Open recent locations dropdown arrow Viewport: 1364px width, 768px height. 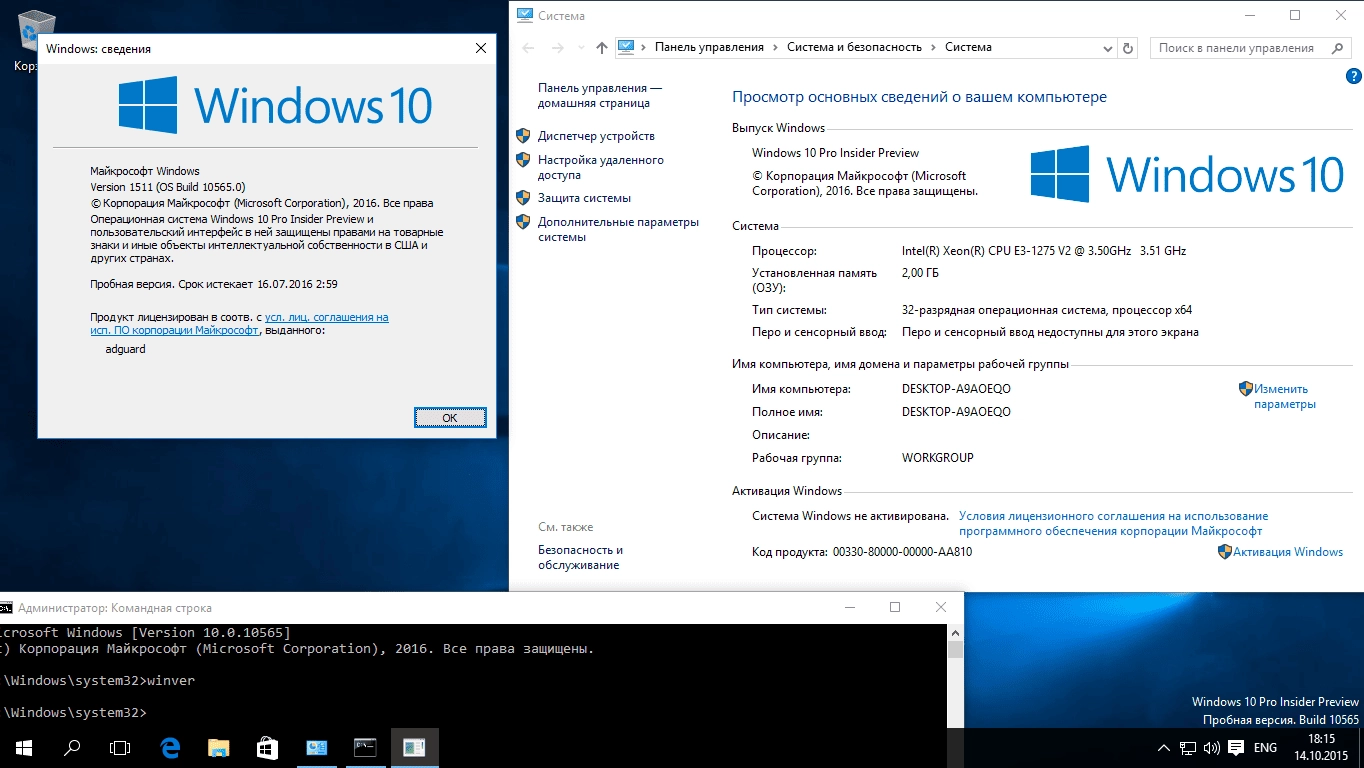pyautogui.click(x=581, y=48)
